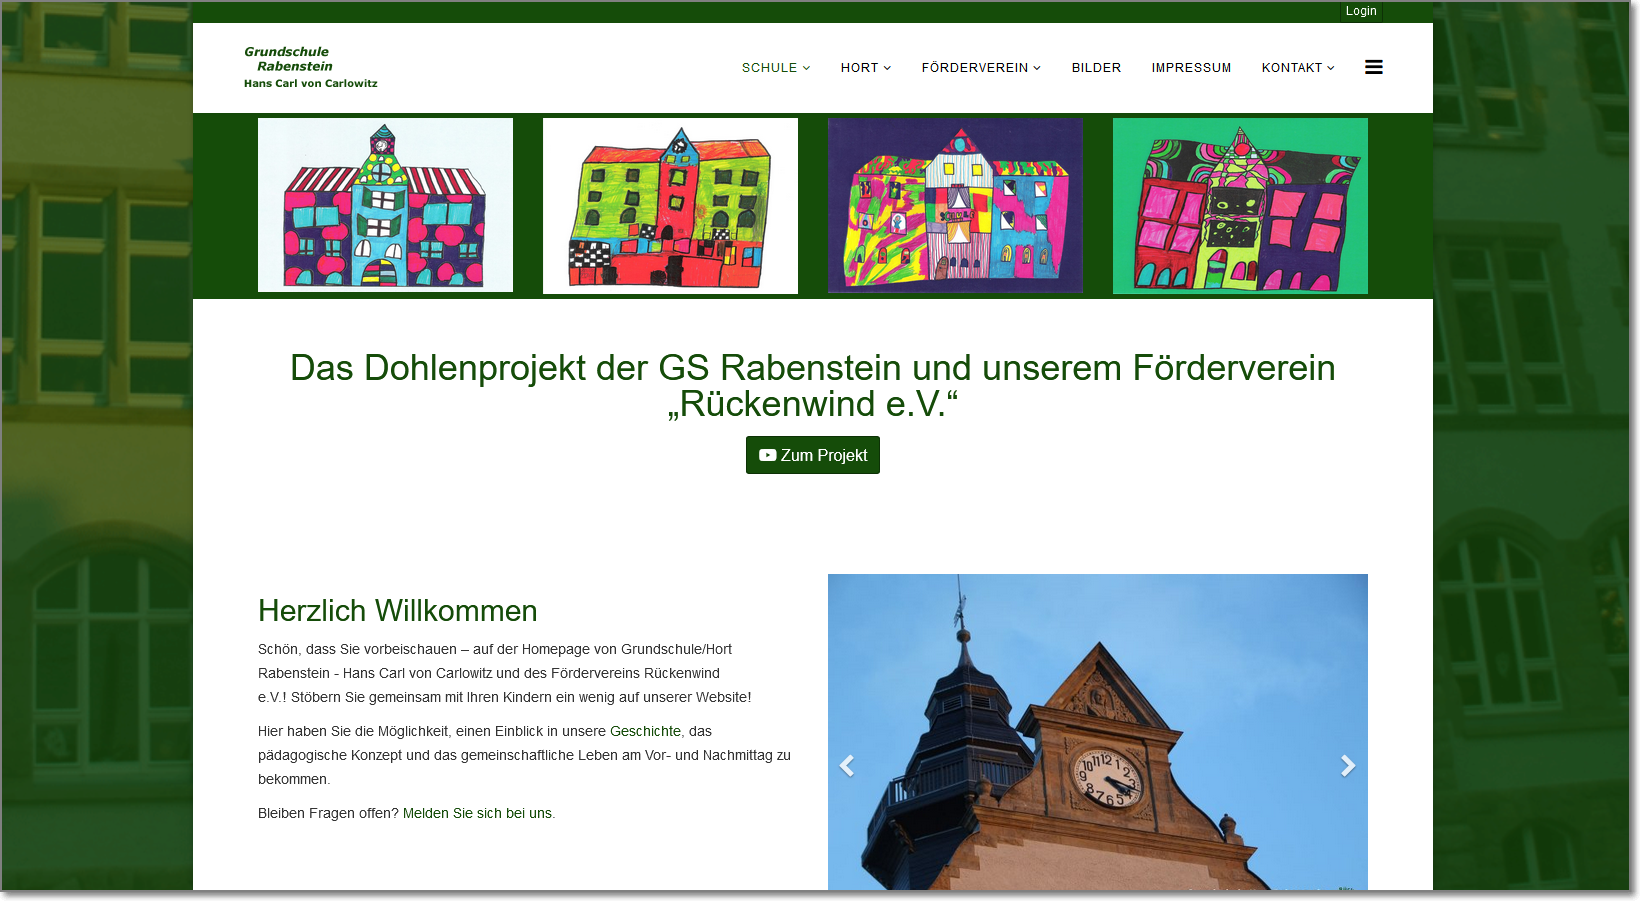Open the first school drawing with striped roof

385,205
